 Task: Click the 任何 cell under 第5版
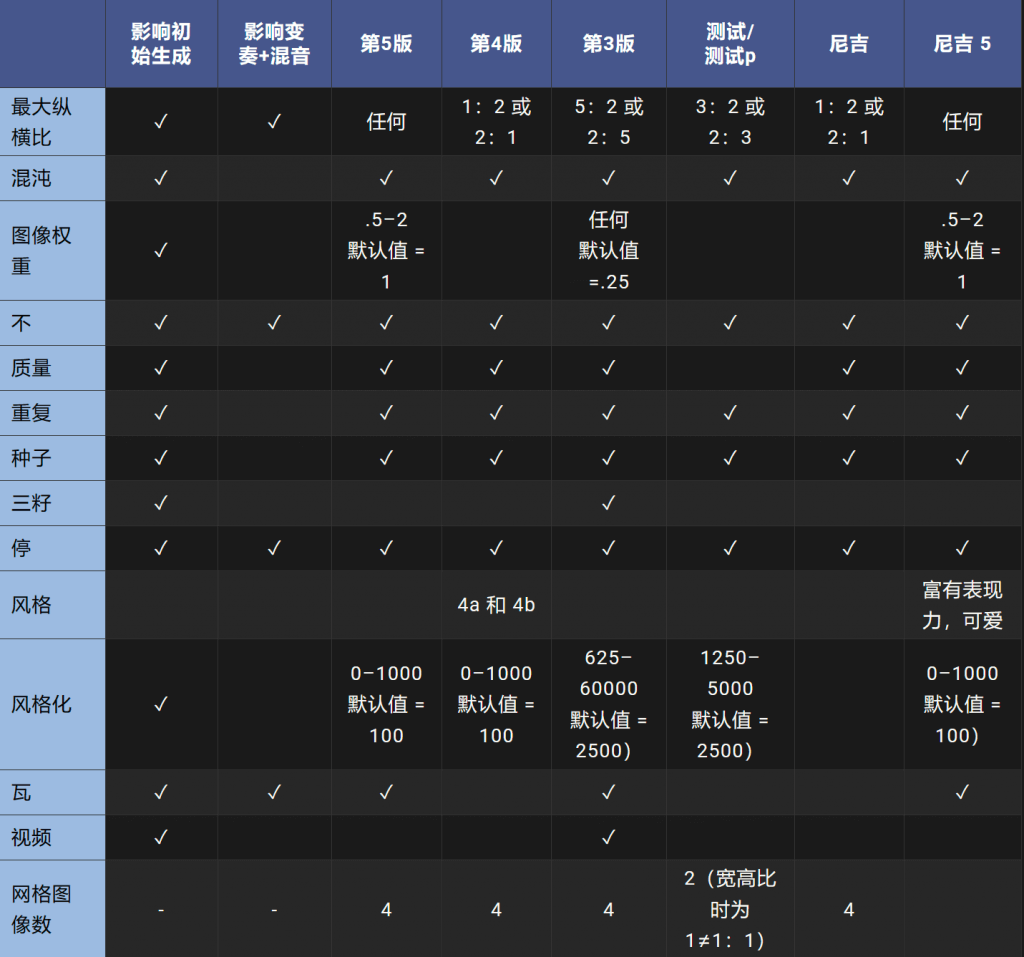pyautogui.click(x=386, y=121)
